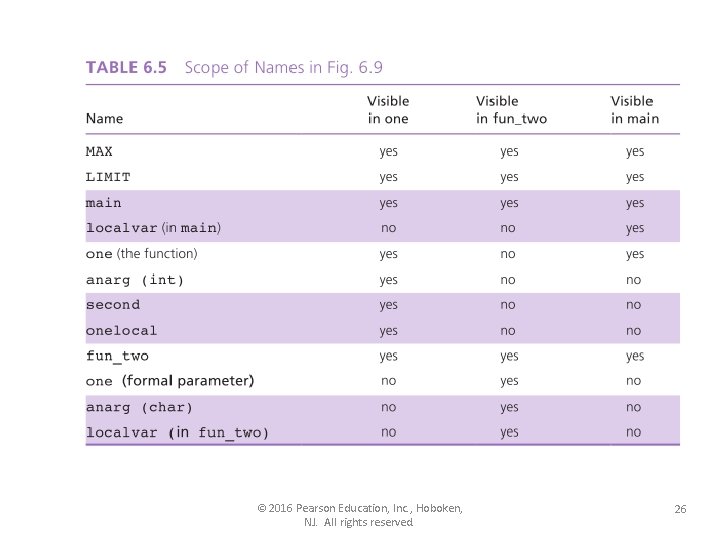The height and width of the screenshot is (540, 720).
Task: Click the Visible in fun_two column header
Action: pos(512,110)
